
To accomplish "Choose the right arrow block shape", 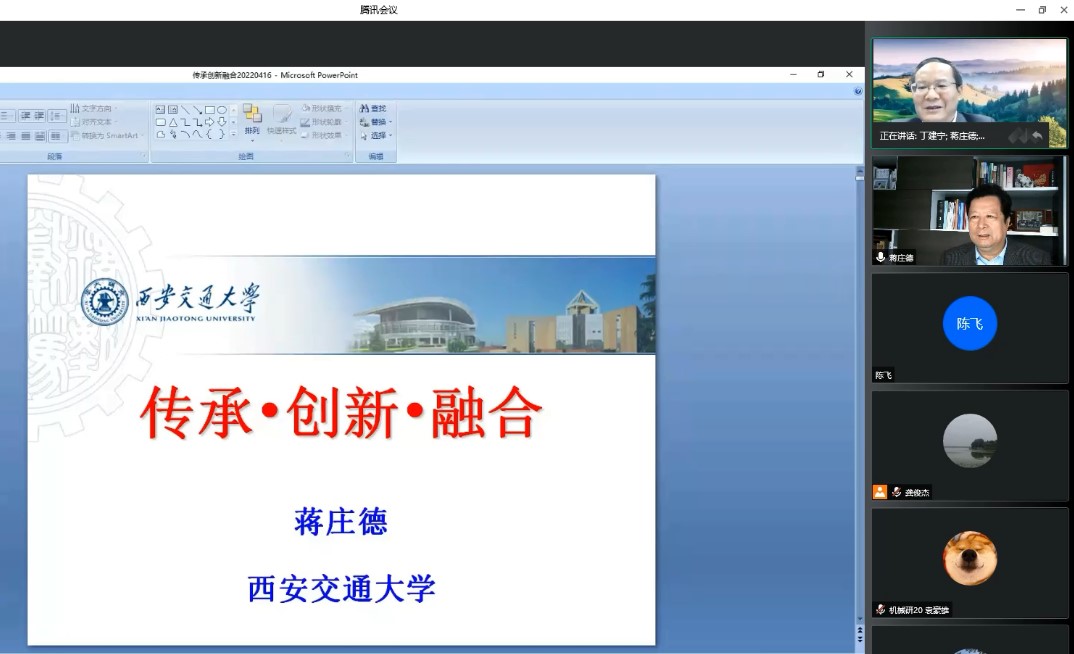I will pyautogui.click(x=210, y=122).
